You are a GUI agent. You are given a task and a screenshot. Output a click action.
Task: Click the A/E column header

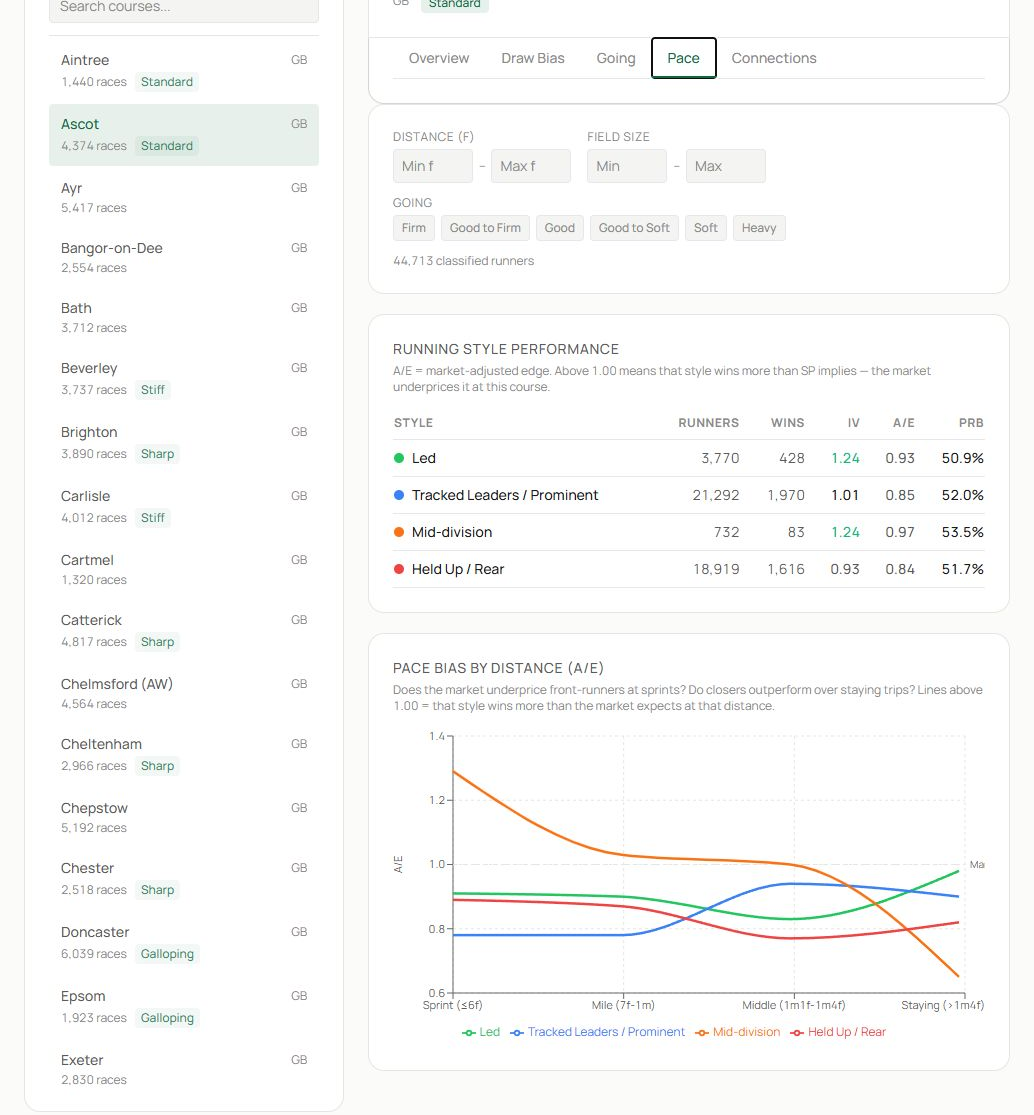pos(904,422)
